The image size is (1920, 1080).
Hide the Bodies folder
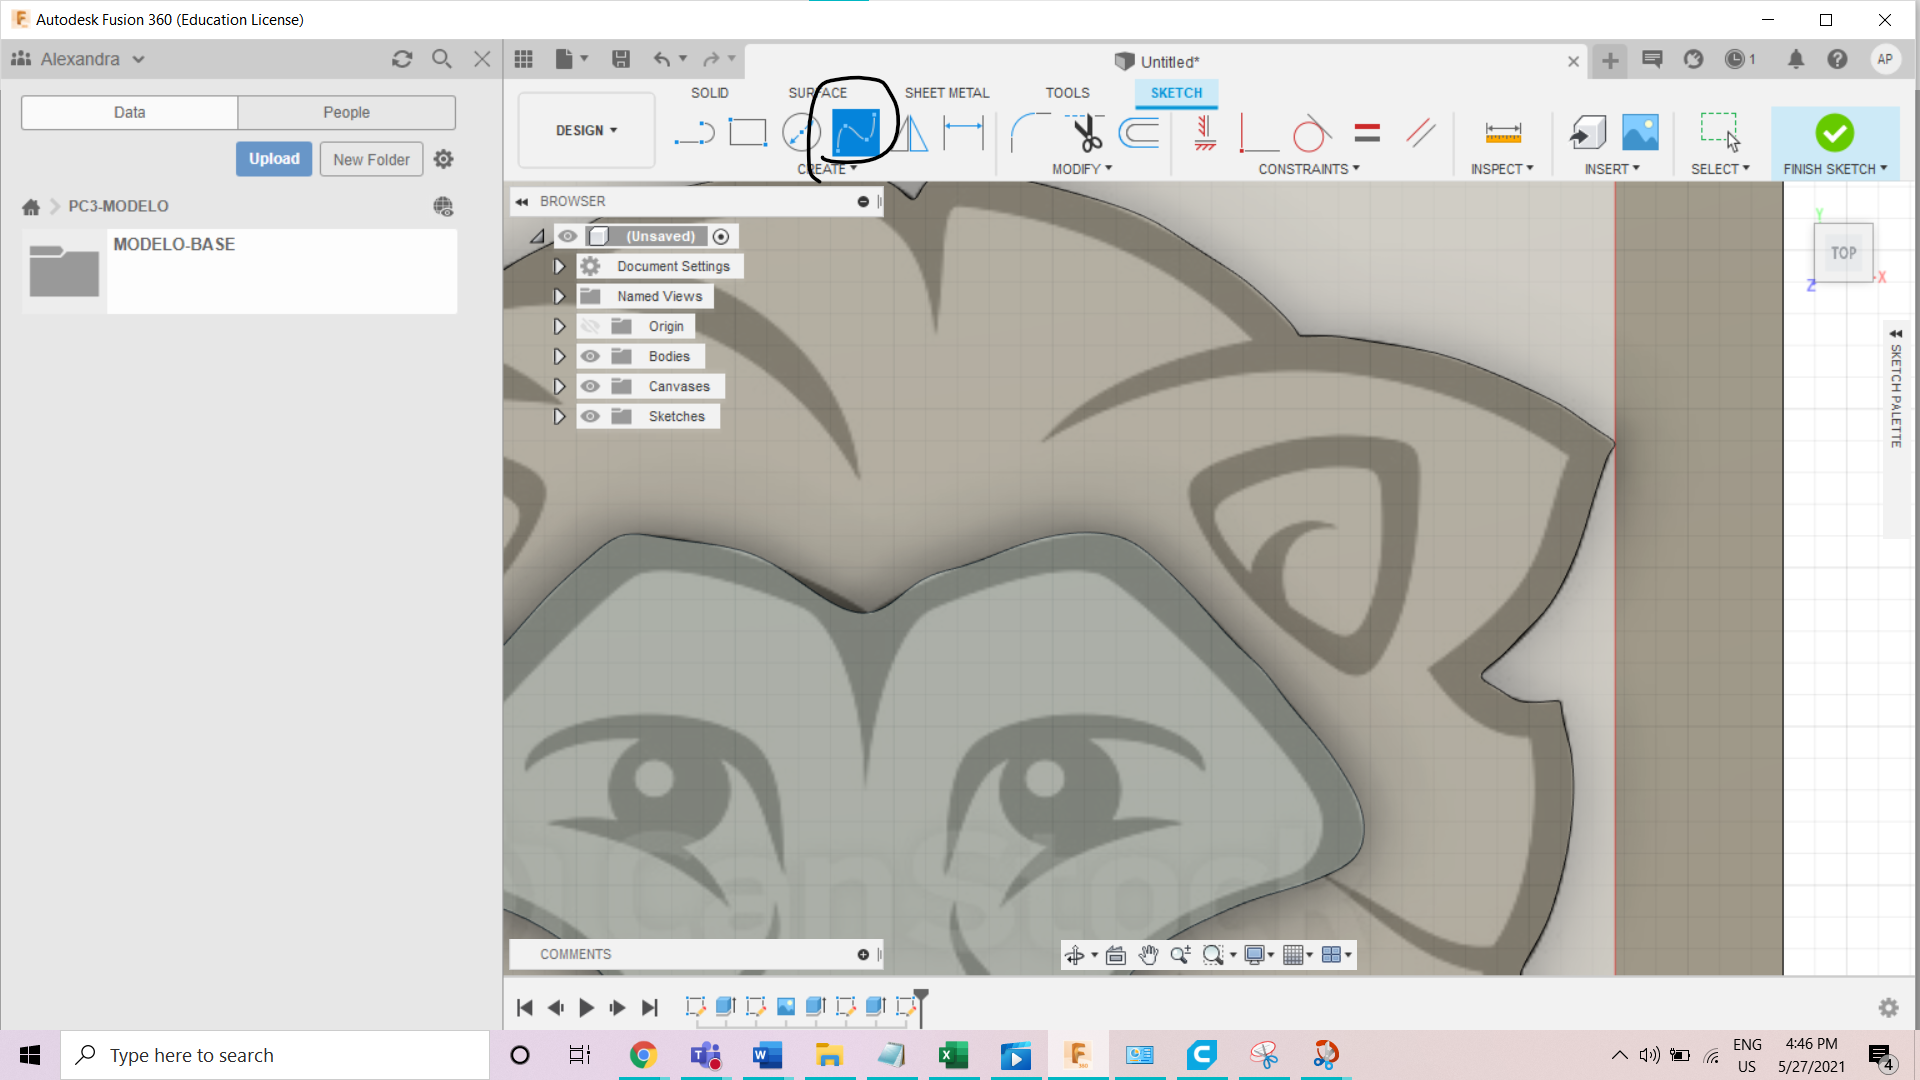click(x=590, y=356)
